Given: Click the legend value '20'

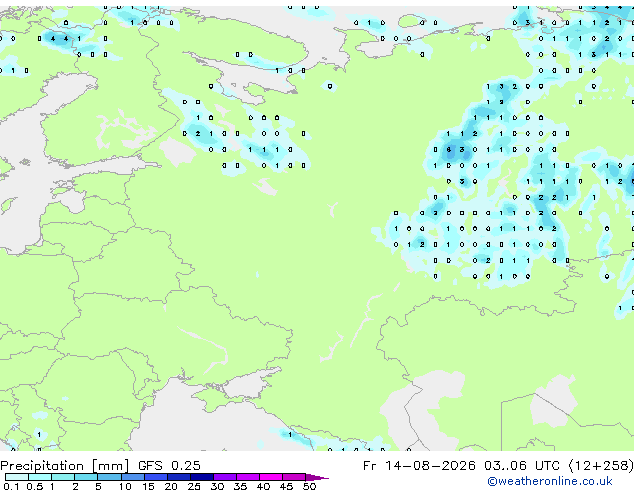Looking at the screenshot, I should coord(171,486).
